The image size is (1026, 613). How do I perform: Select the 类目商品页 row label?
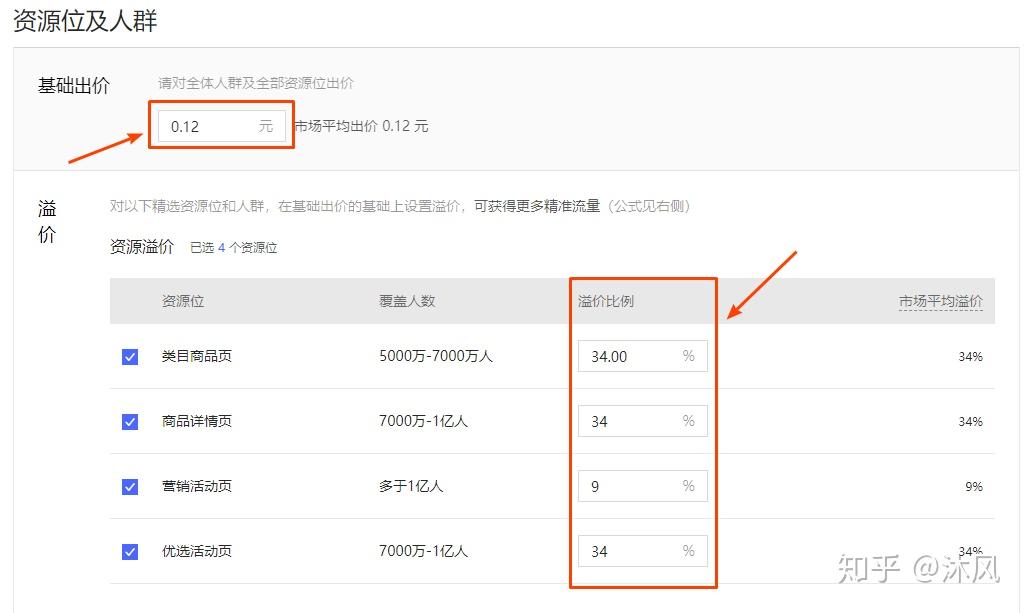[x=196, y=356]
